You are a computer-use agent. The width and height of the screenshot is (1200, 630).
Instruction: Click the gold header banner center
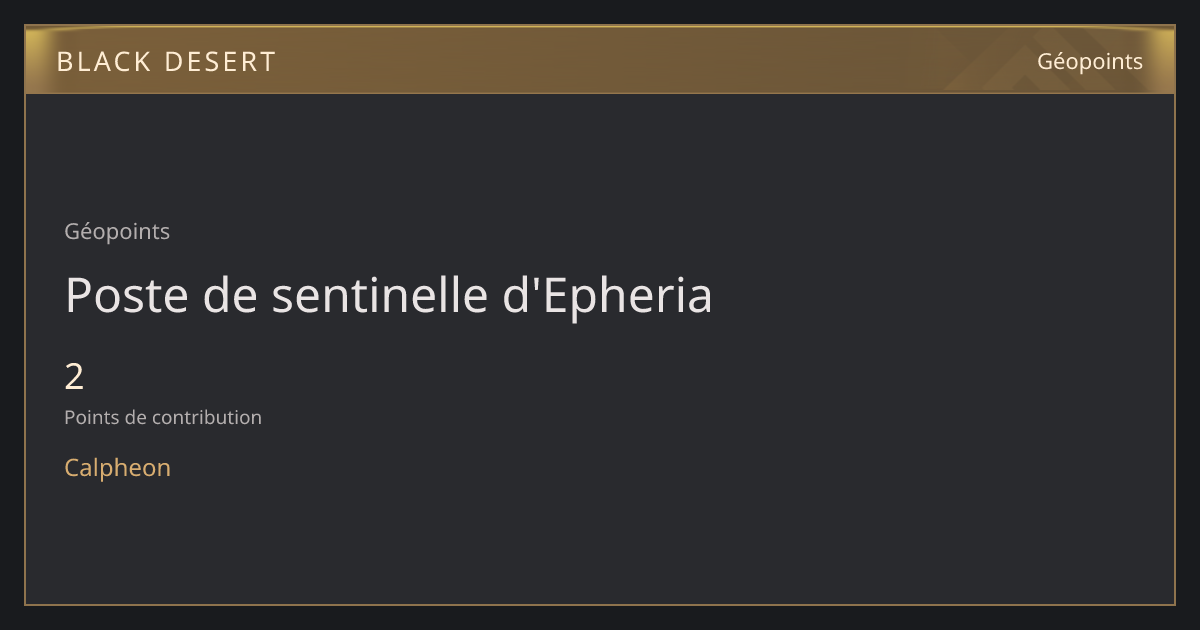click(600, 60)
